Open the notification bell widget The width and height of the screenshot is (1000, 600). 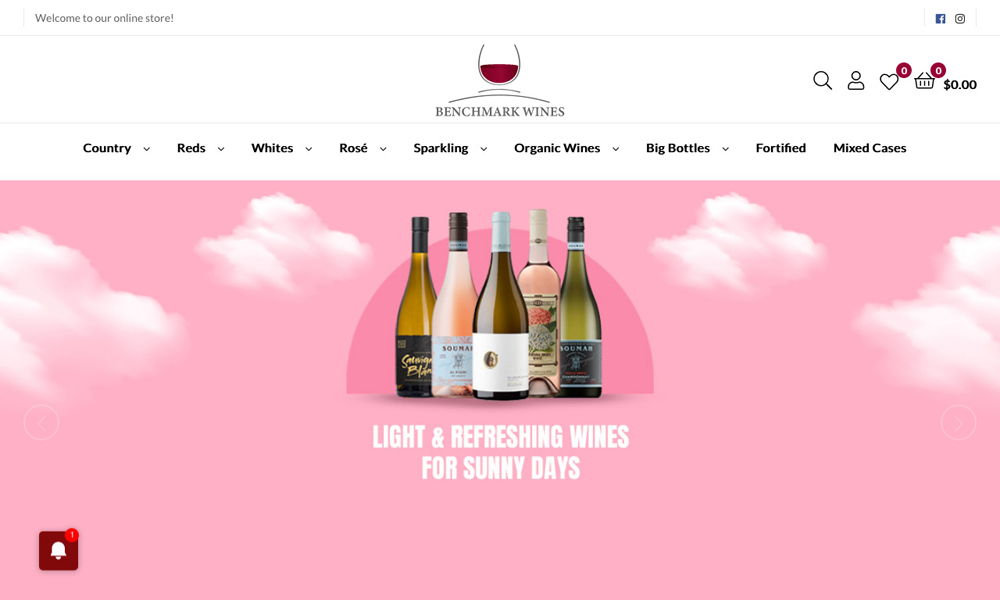[59, 550]
